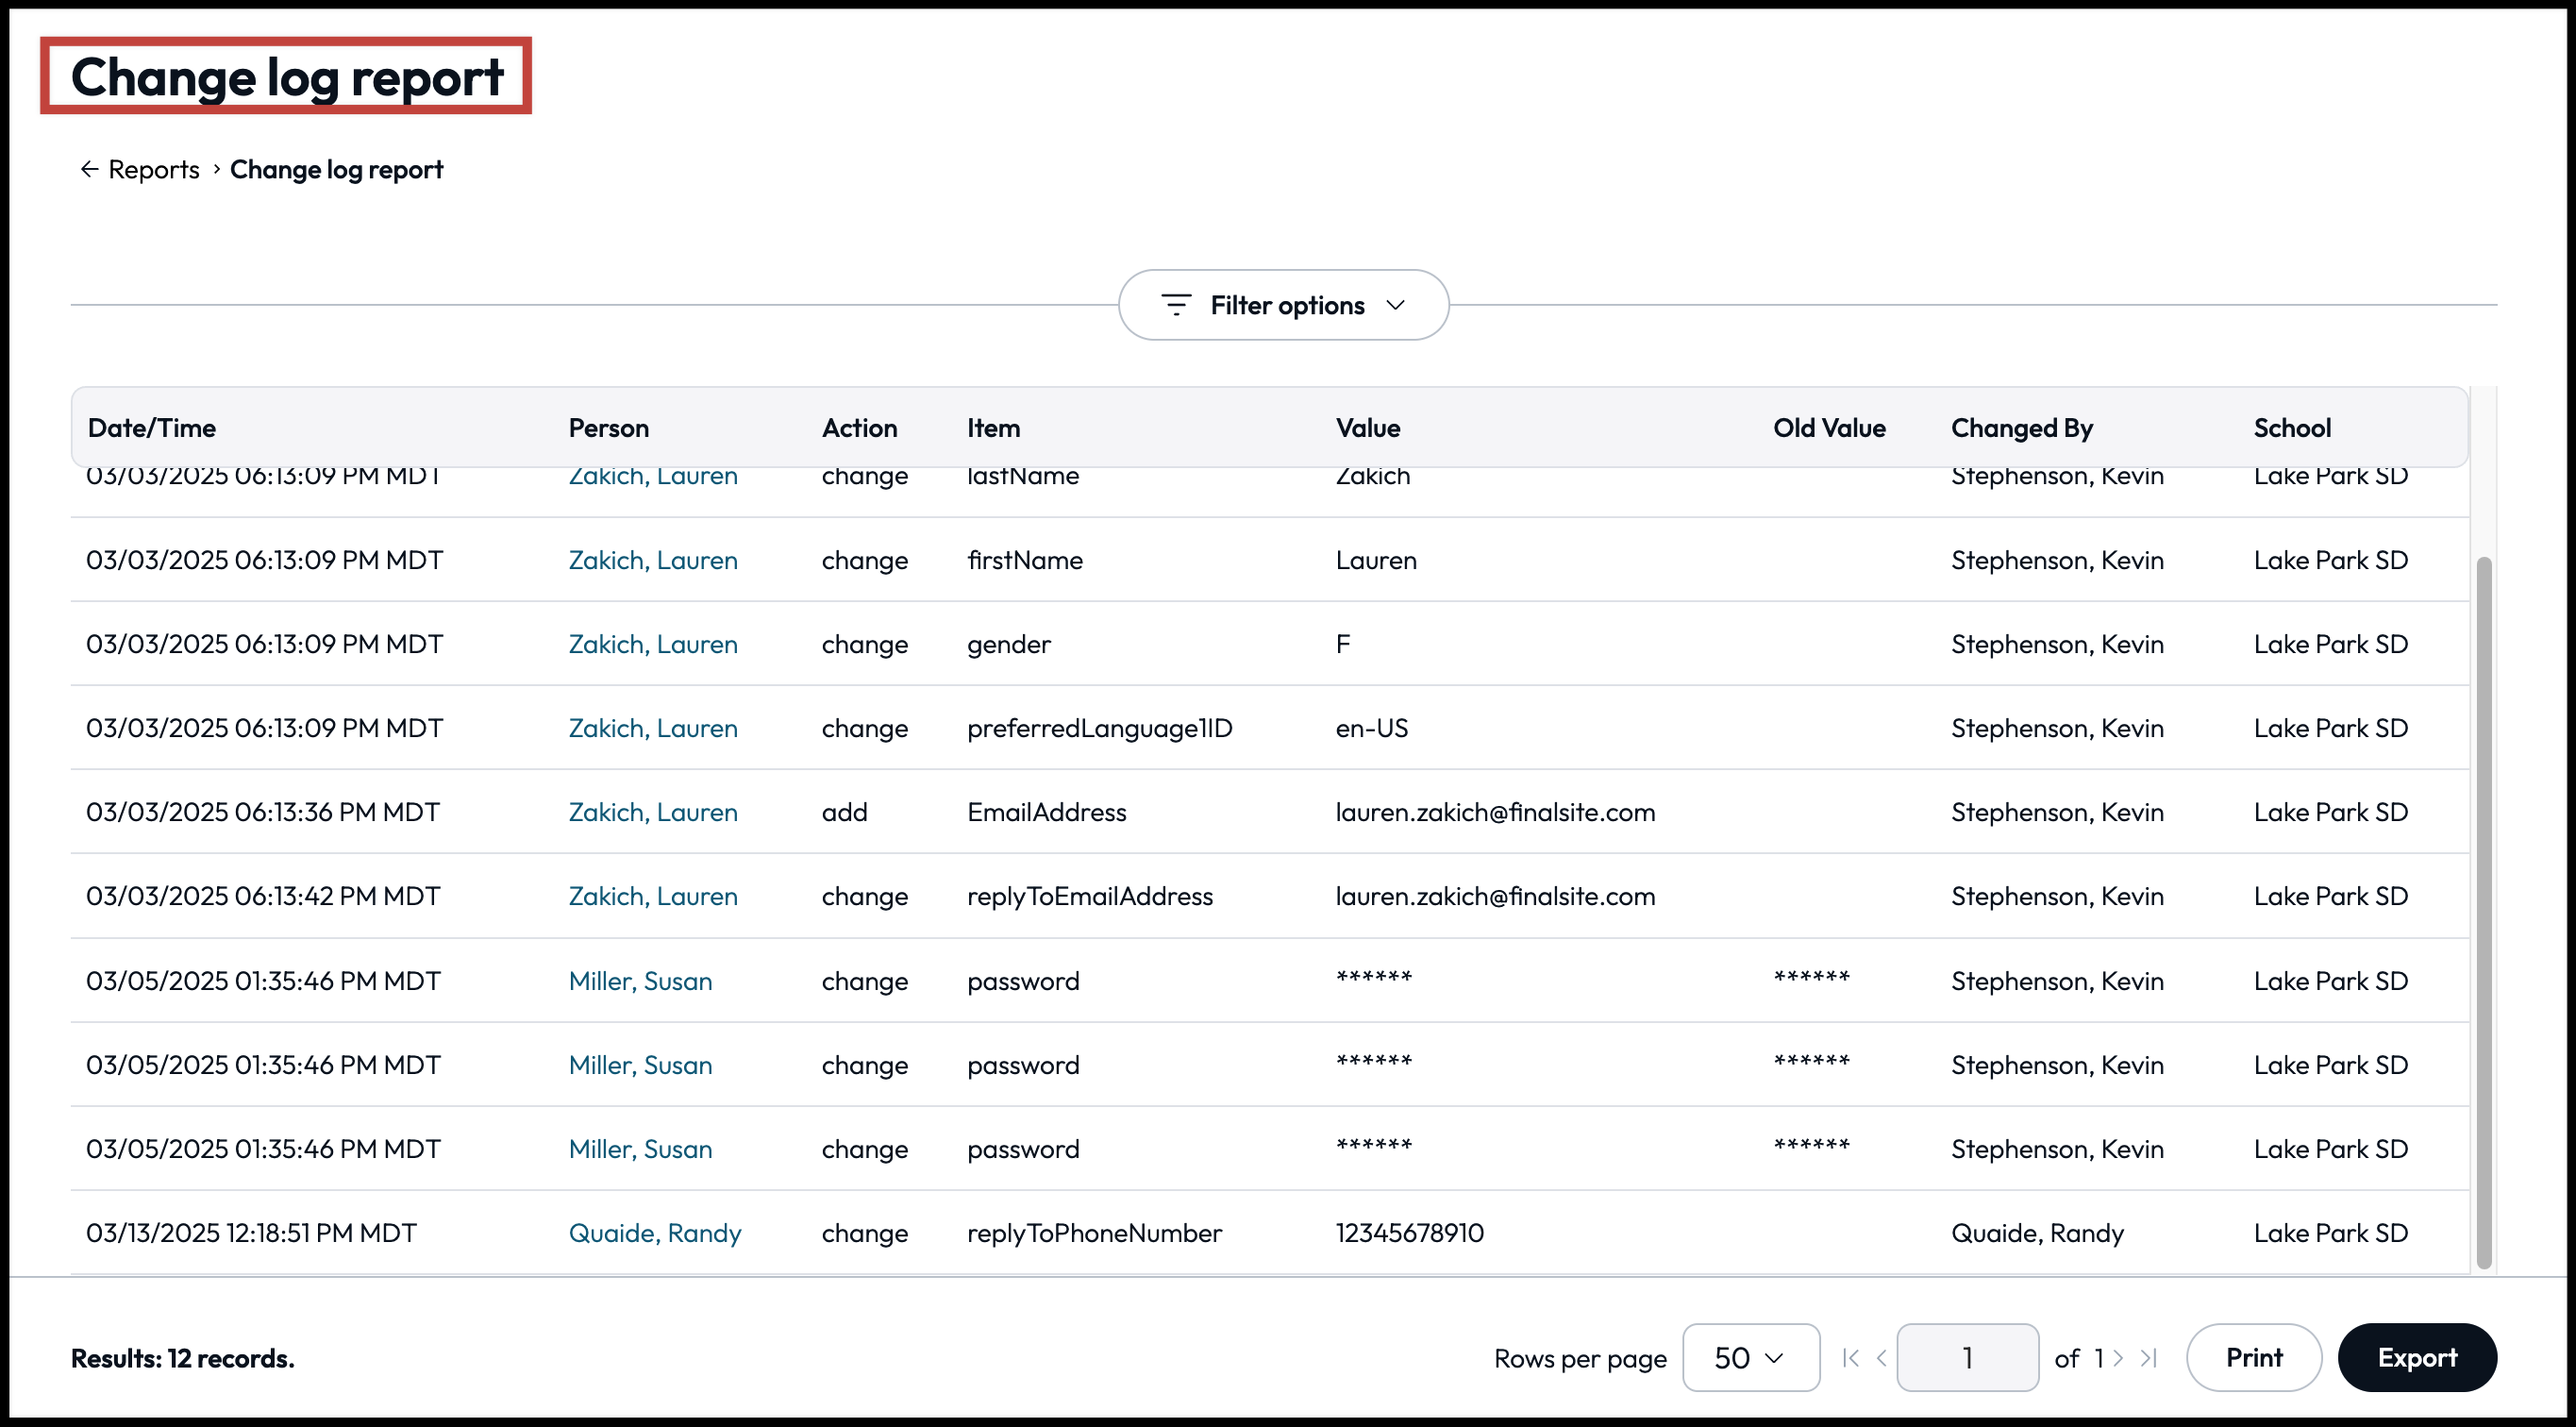
Task: Open Zakich, Lauren link in EmailAddress row
Action: pyautogui.click(x=653, y=812)
